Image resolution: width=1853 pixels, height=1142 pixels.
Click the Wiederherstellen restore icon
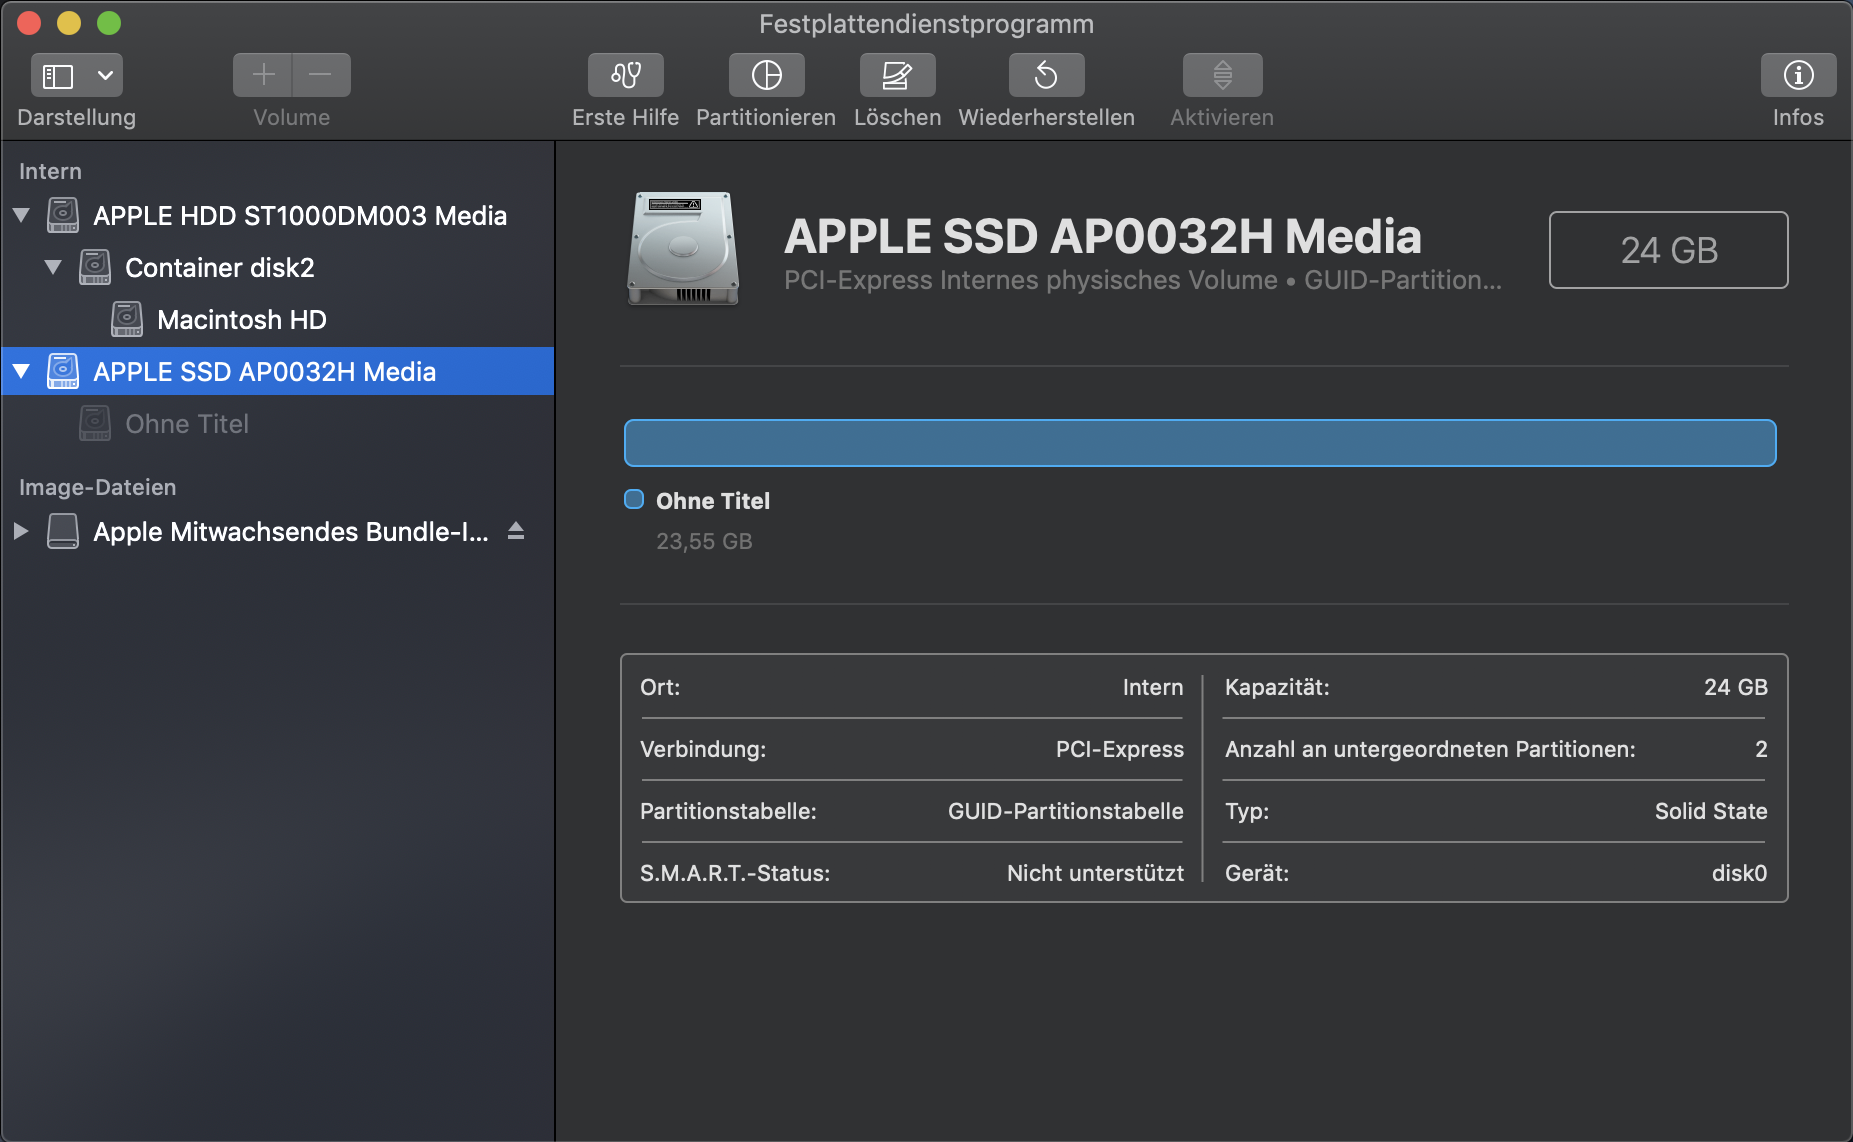(1046, 76)
